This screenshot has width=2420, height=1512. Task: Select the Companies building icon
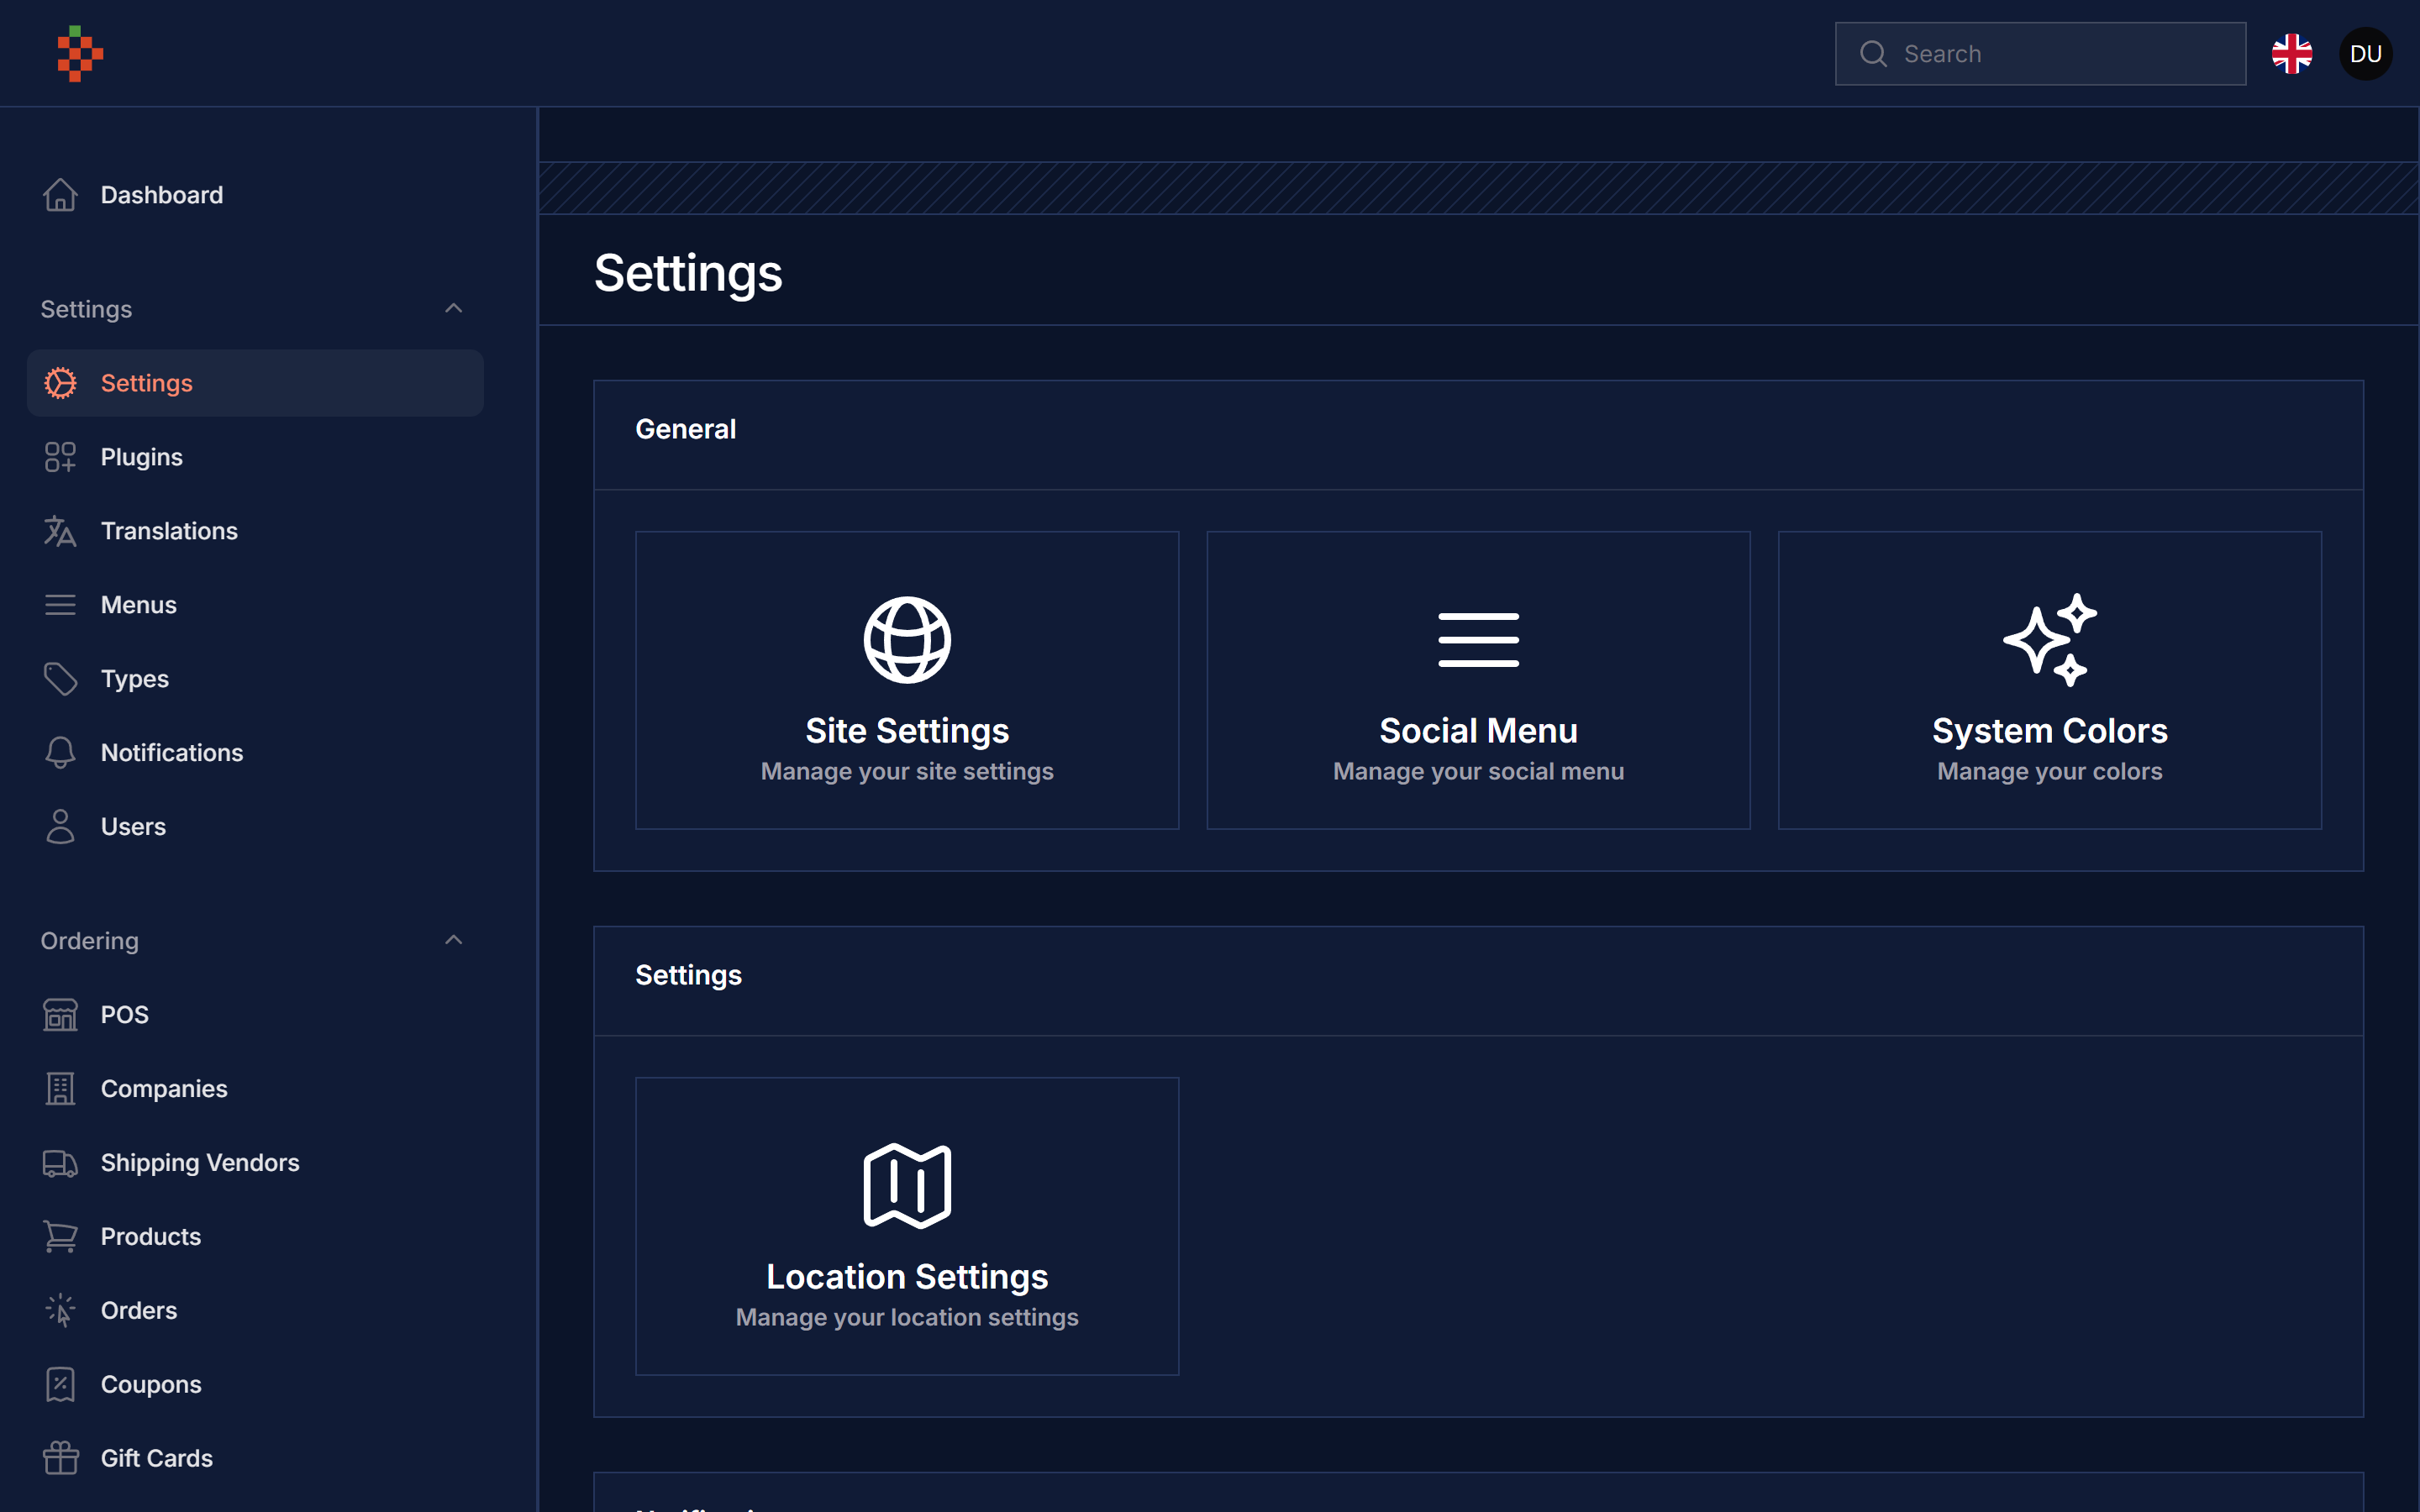tap(60, 1089)
